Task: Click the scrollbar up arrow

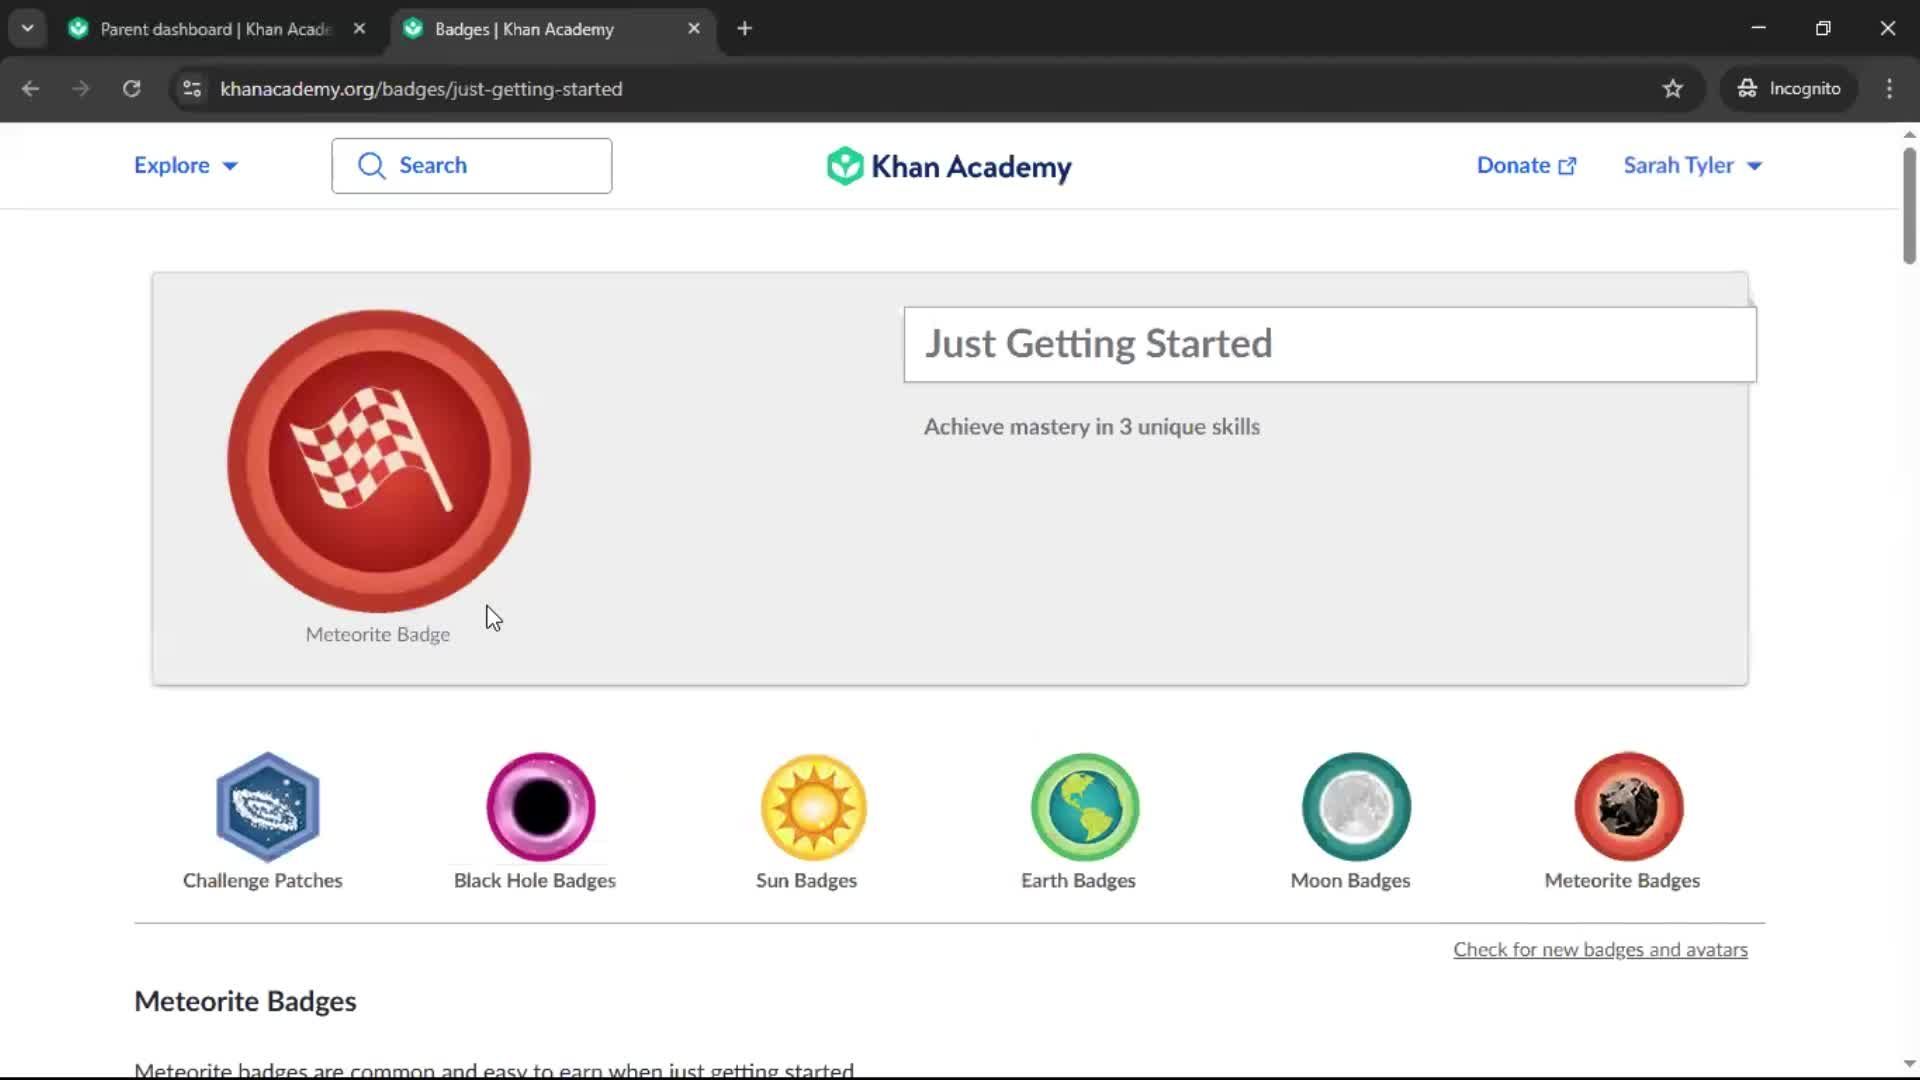Action: coord(1909,135)
